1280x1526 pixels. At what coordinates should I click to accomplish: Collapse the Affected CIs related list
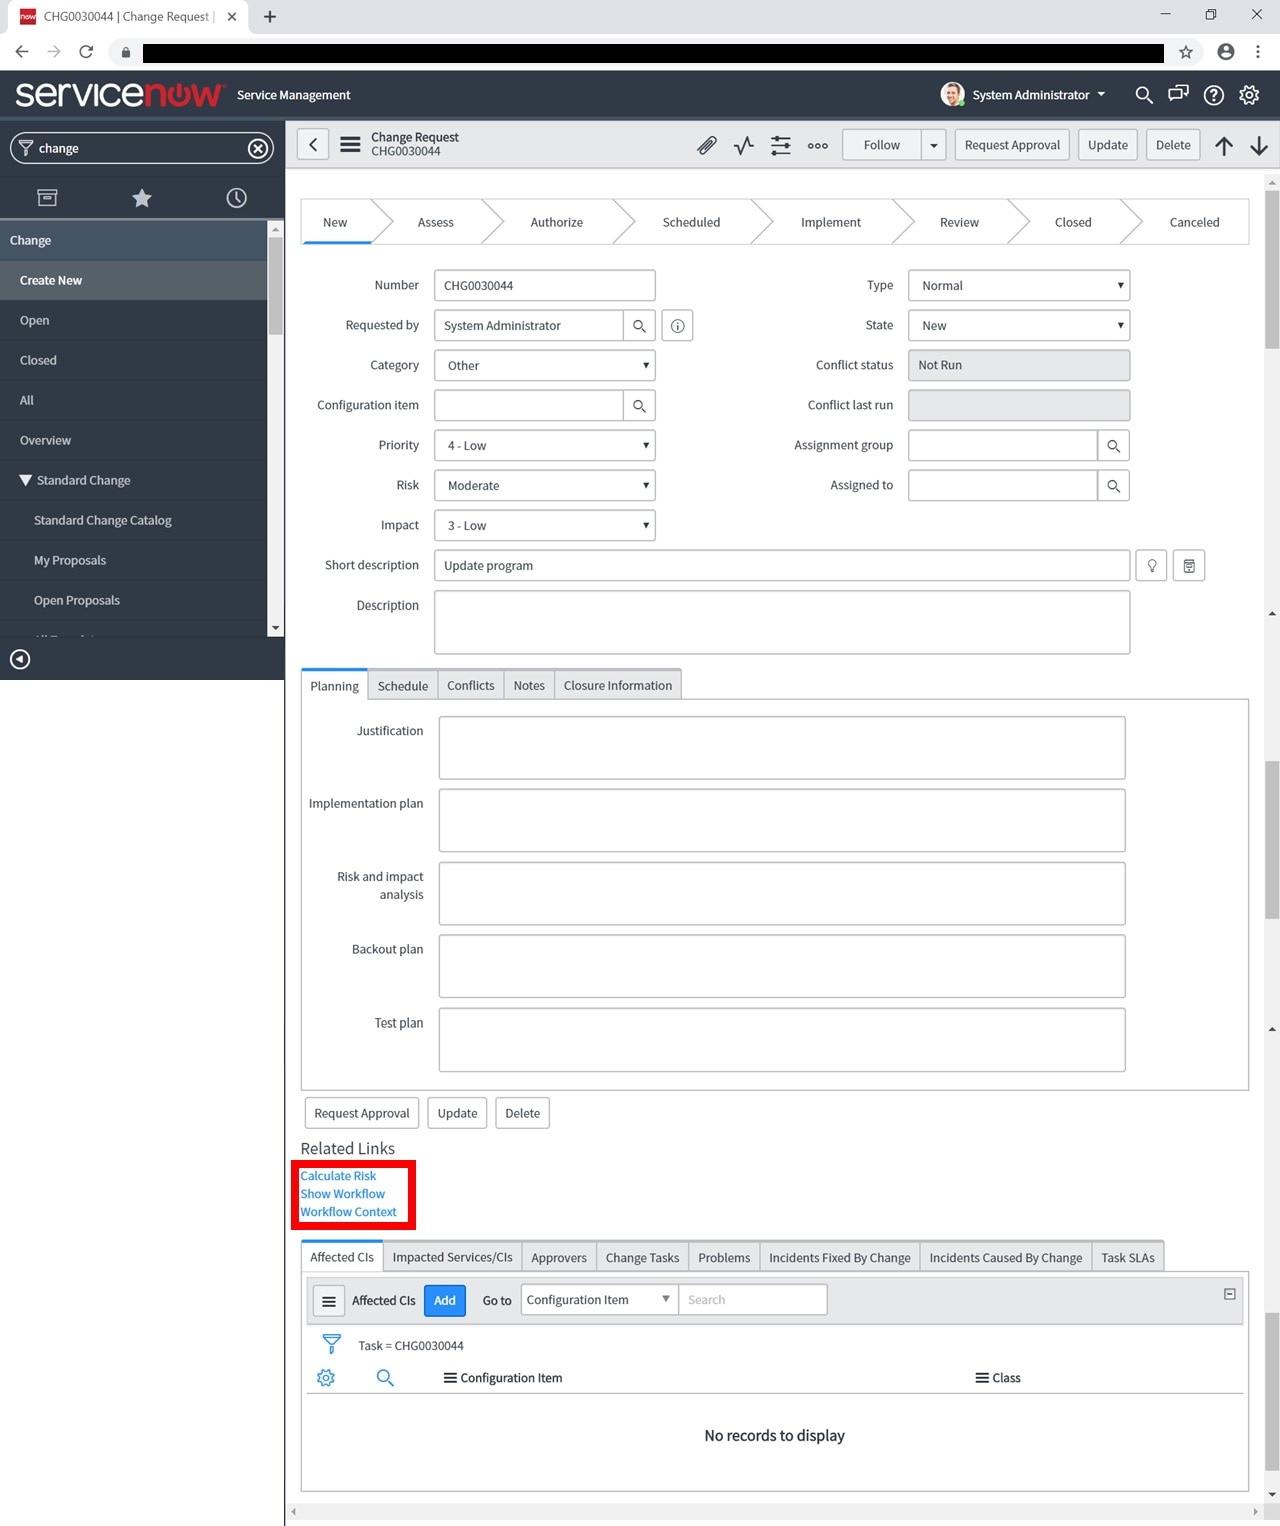tap(1229, 1293)
